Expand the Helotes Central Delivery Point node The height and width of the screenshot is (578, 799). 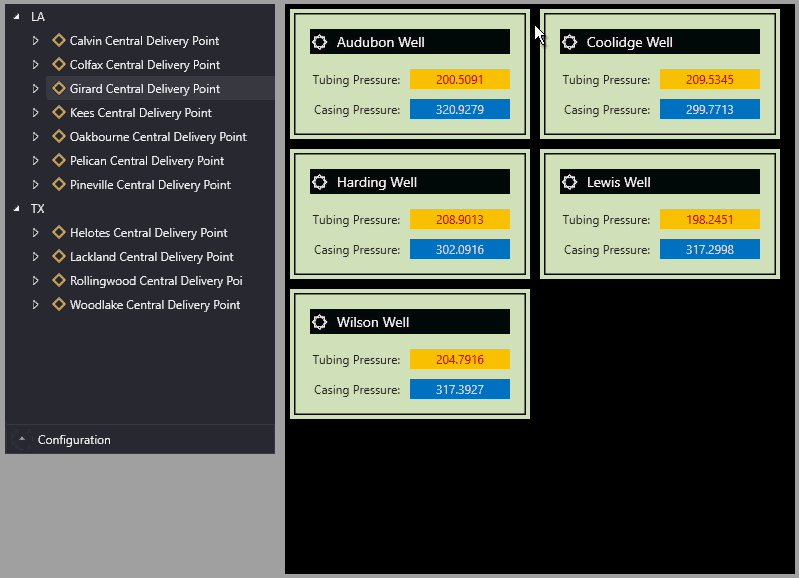[35, 232]
